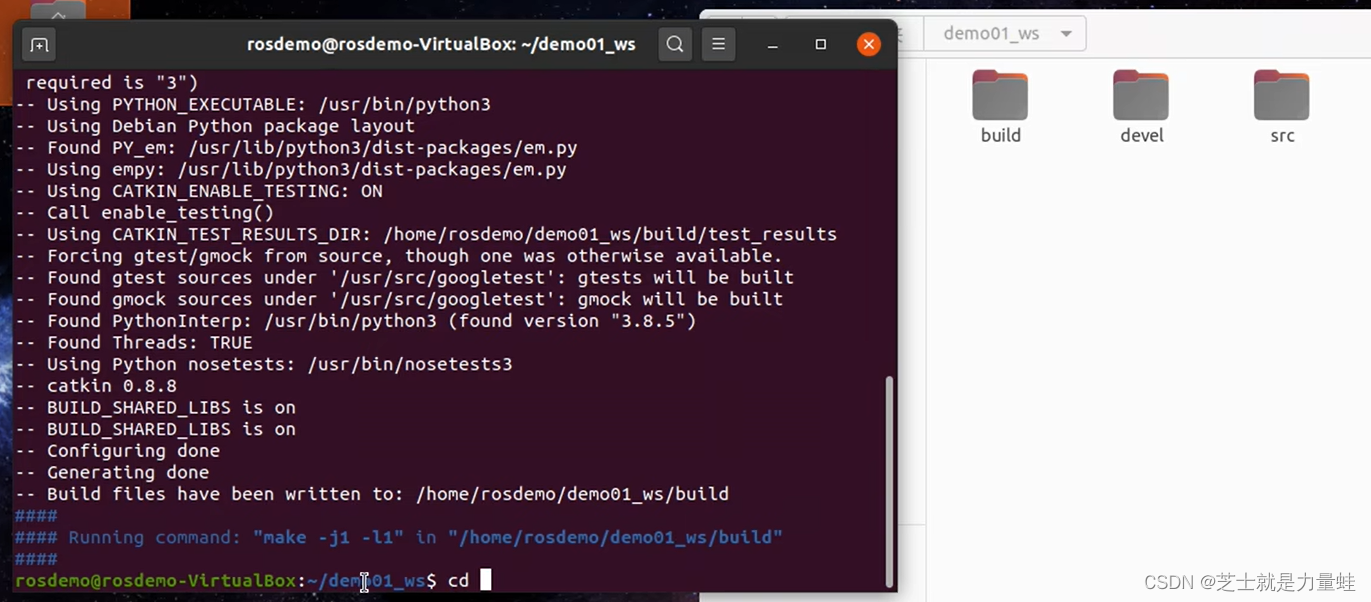Open the terminal hamburger menu
Image resolution: width=1371 pixels, height=602 pixels.
(718, 44)
